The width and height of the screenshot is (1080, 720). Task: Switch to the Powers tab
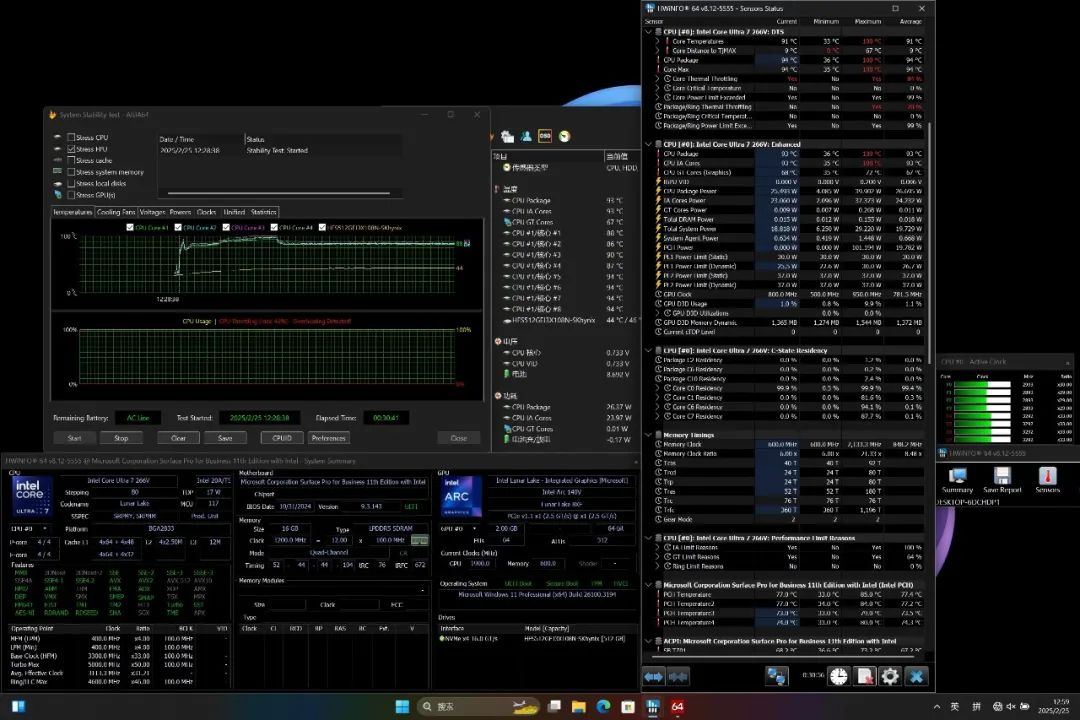[180, 212]
